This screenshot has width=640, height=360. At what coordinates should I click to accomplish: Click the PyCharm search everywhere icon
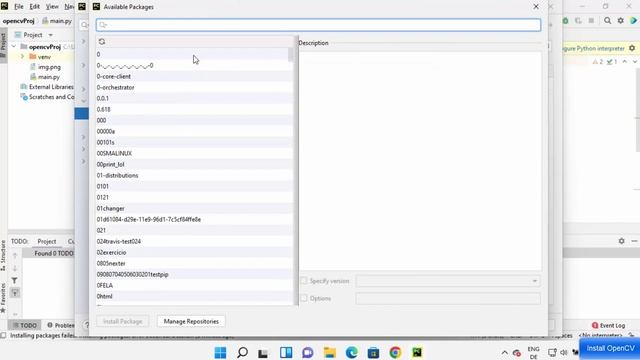point(607,20)
